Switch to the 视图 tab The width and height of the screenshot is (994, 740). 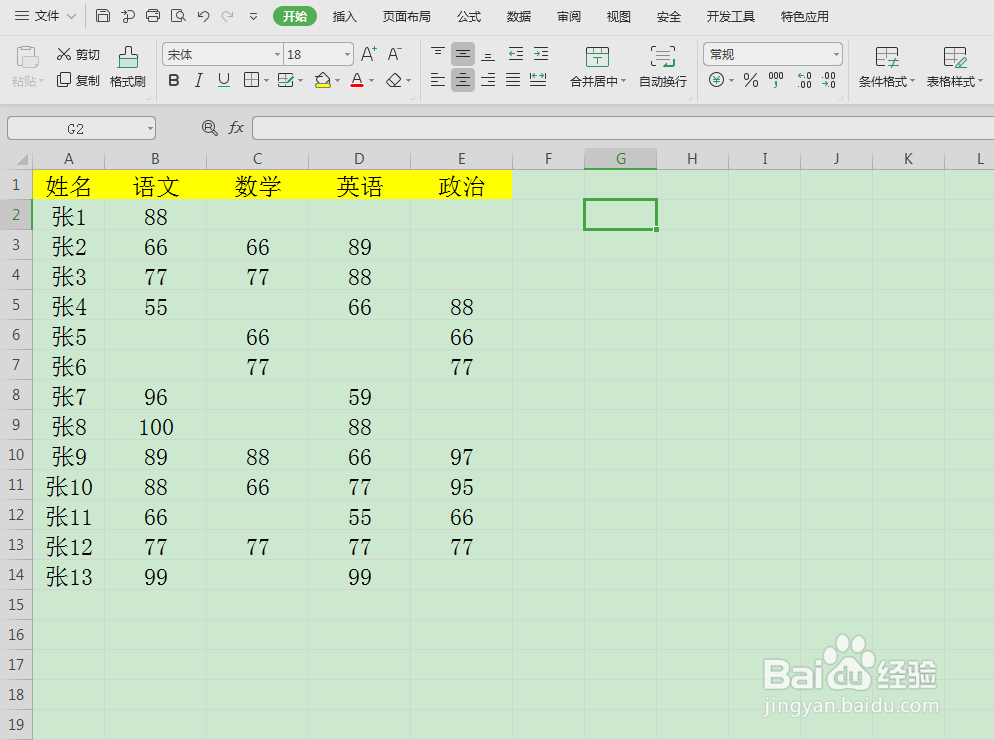(x=619, y=16)
